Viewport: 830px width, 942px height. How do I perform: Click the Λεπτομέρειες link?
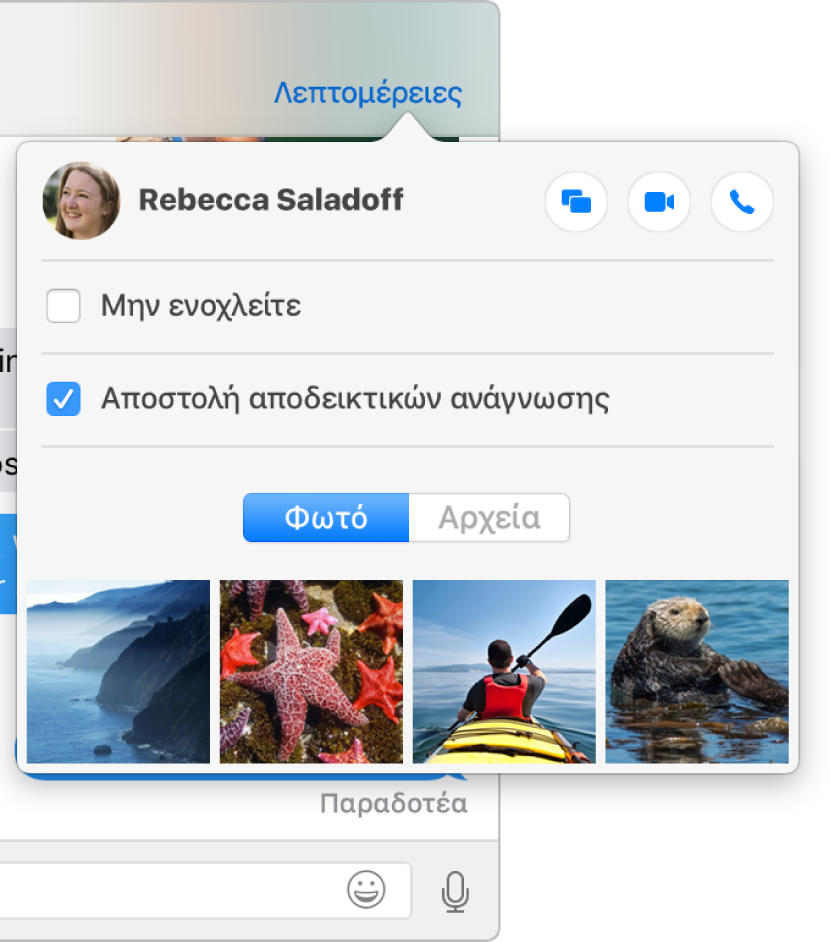(368, 93)
